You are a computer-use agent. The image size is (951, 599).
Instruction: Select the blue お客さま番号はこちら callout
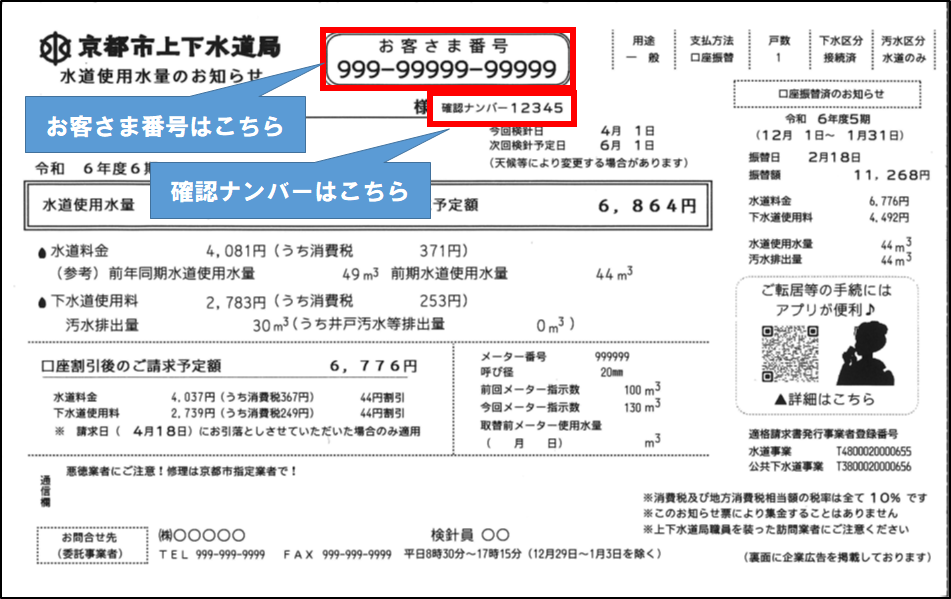pos(164,127)
